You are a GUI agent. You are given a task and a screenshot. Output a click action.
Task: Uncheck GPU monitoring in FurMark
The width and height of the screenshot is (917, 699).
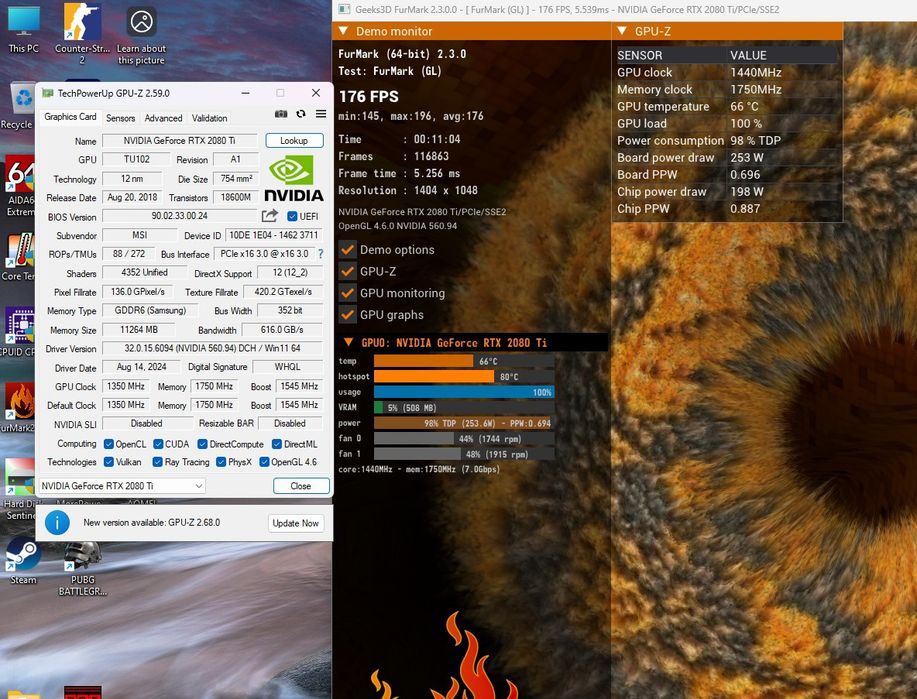pos(347,293)
